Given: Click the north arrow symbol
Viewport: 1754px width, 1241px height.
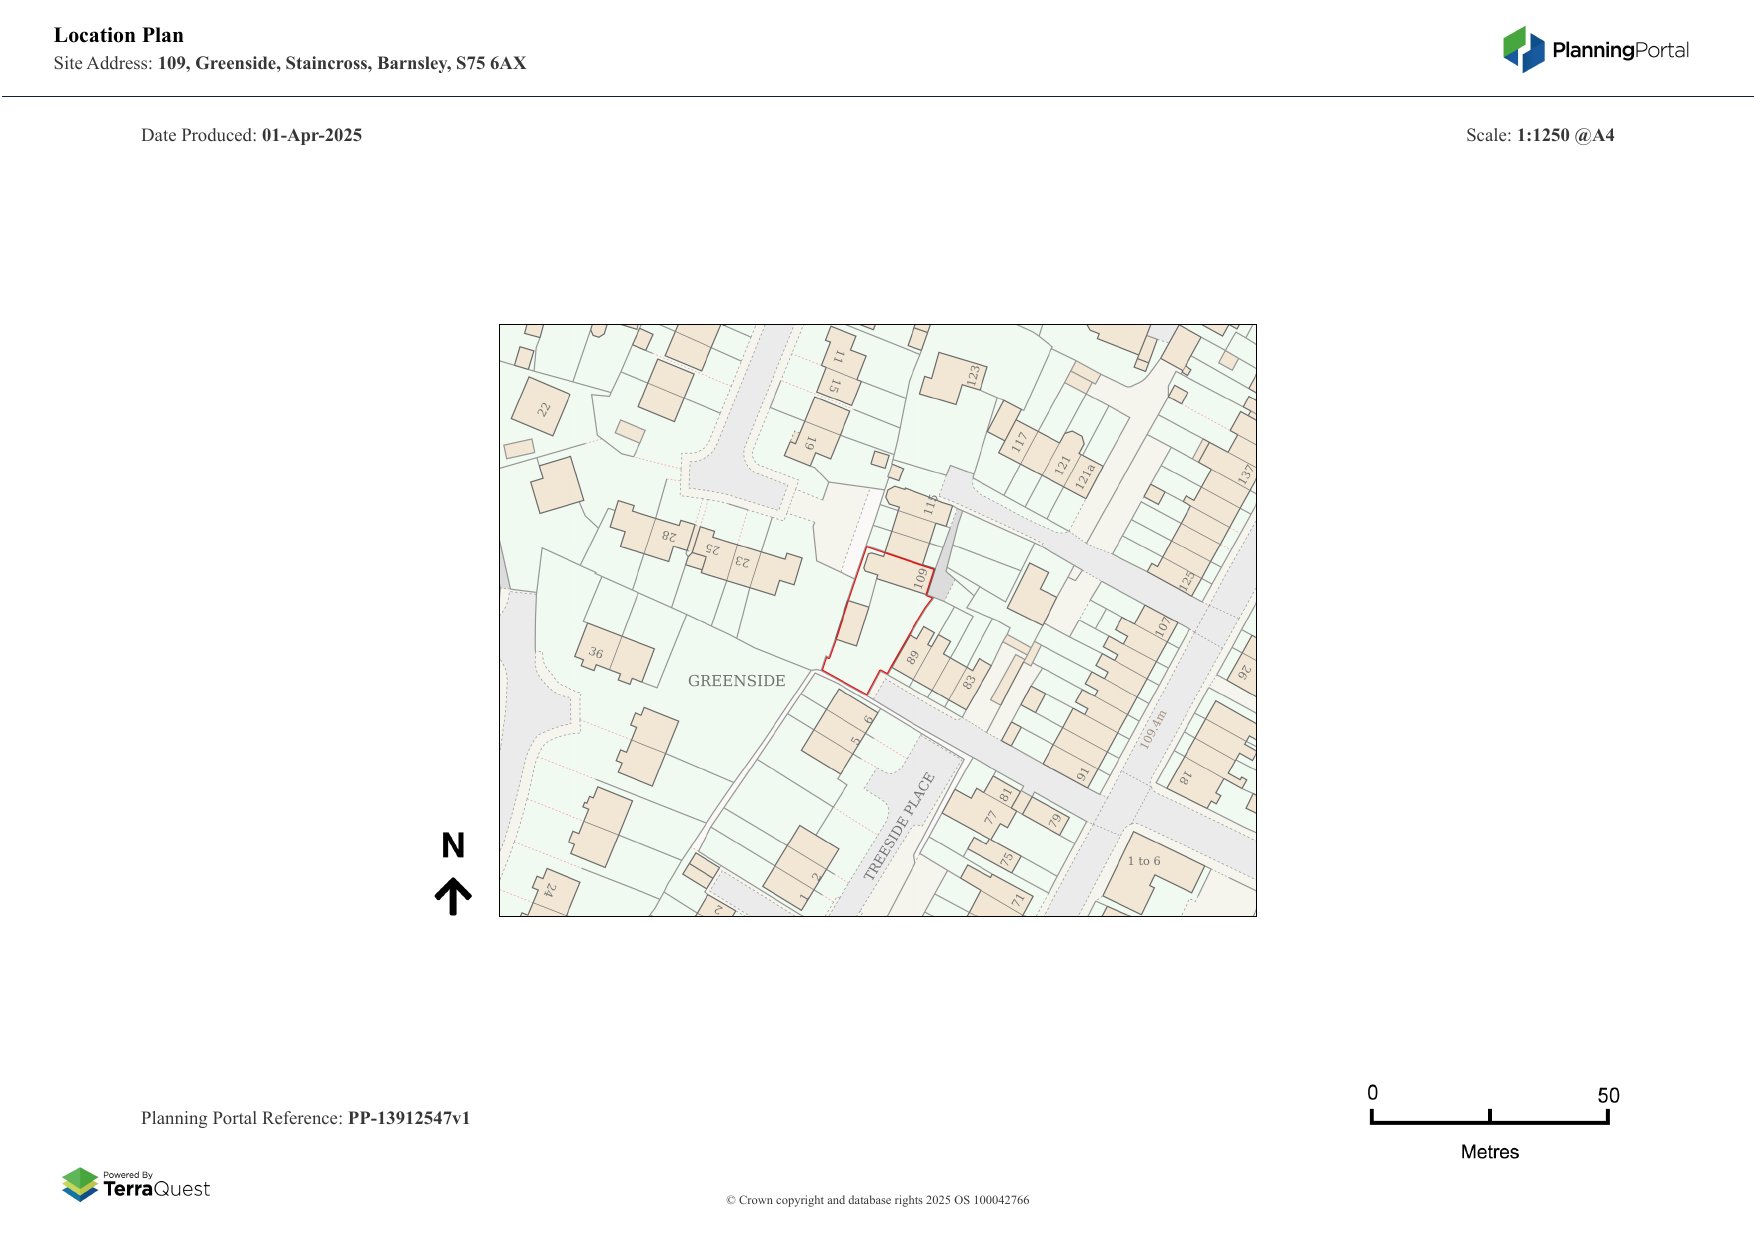Looking at the screenshot, I should (453, 897).
